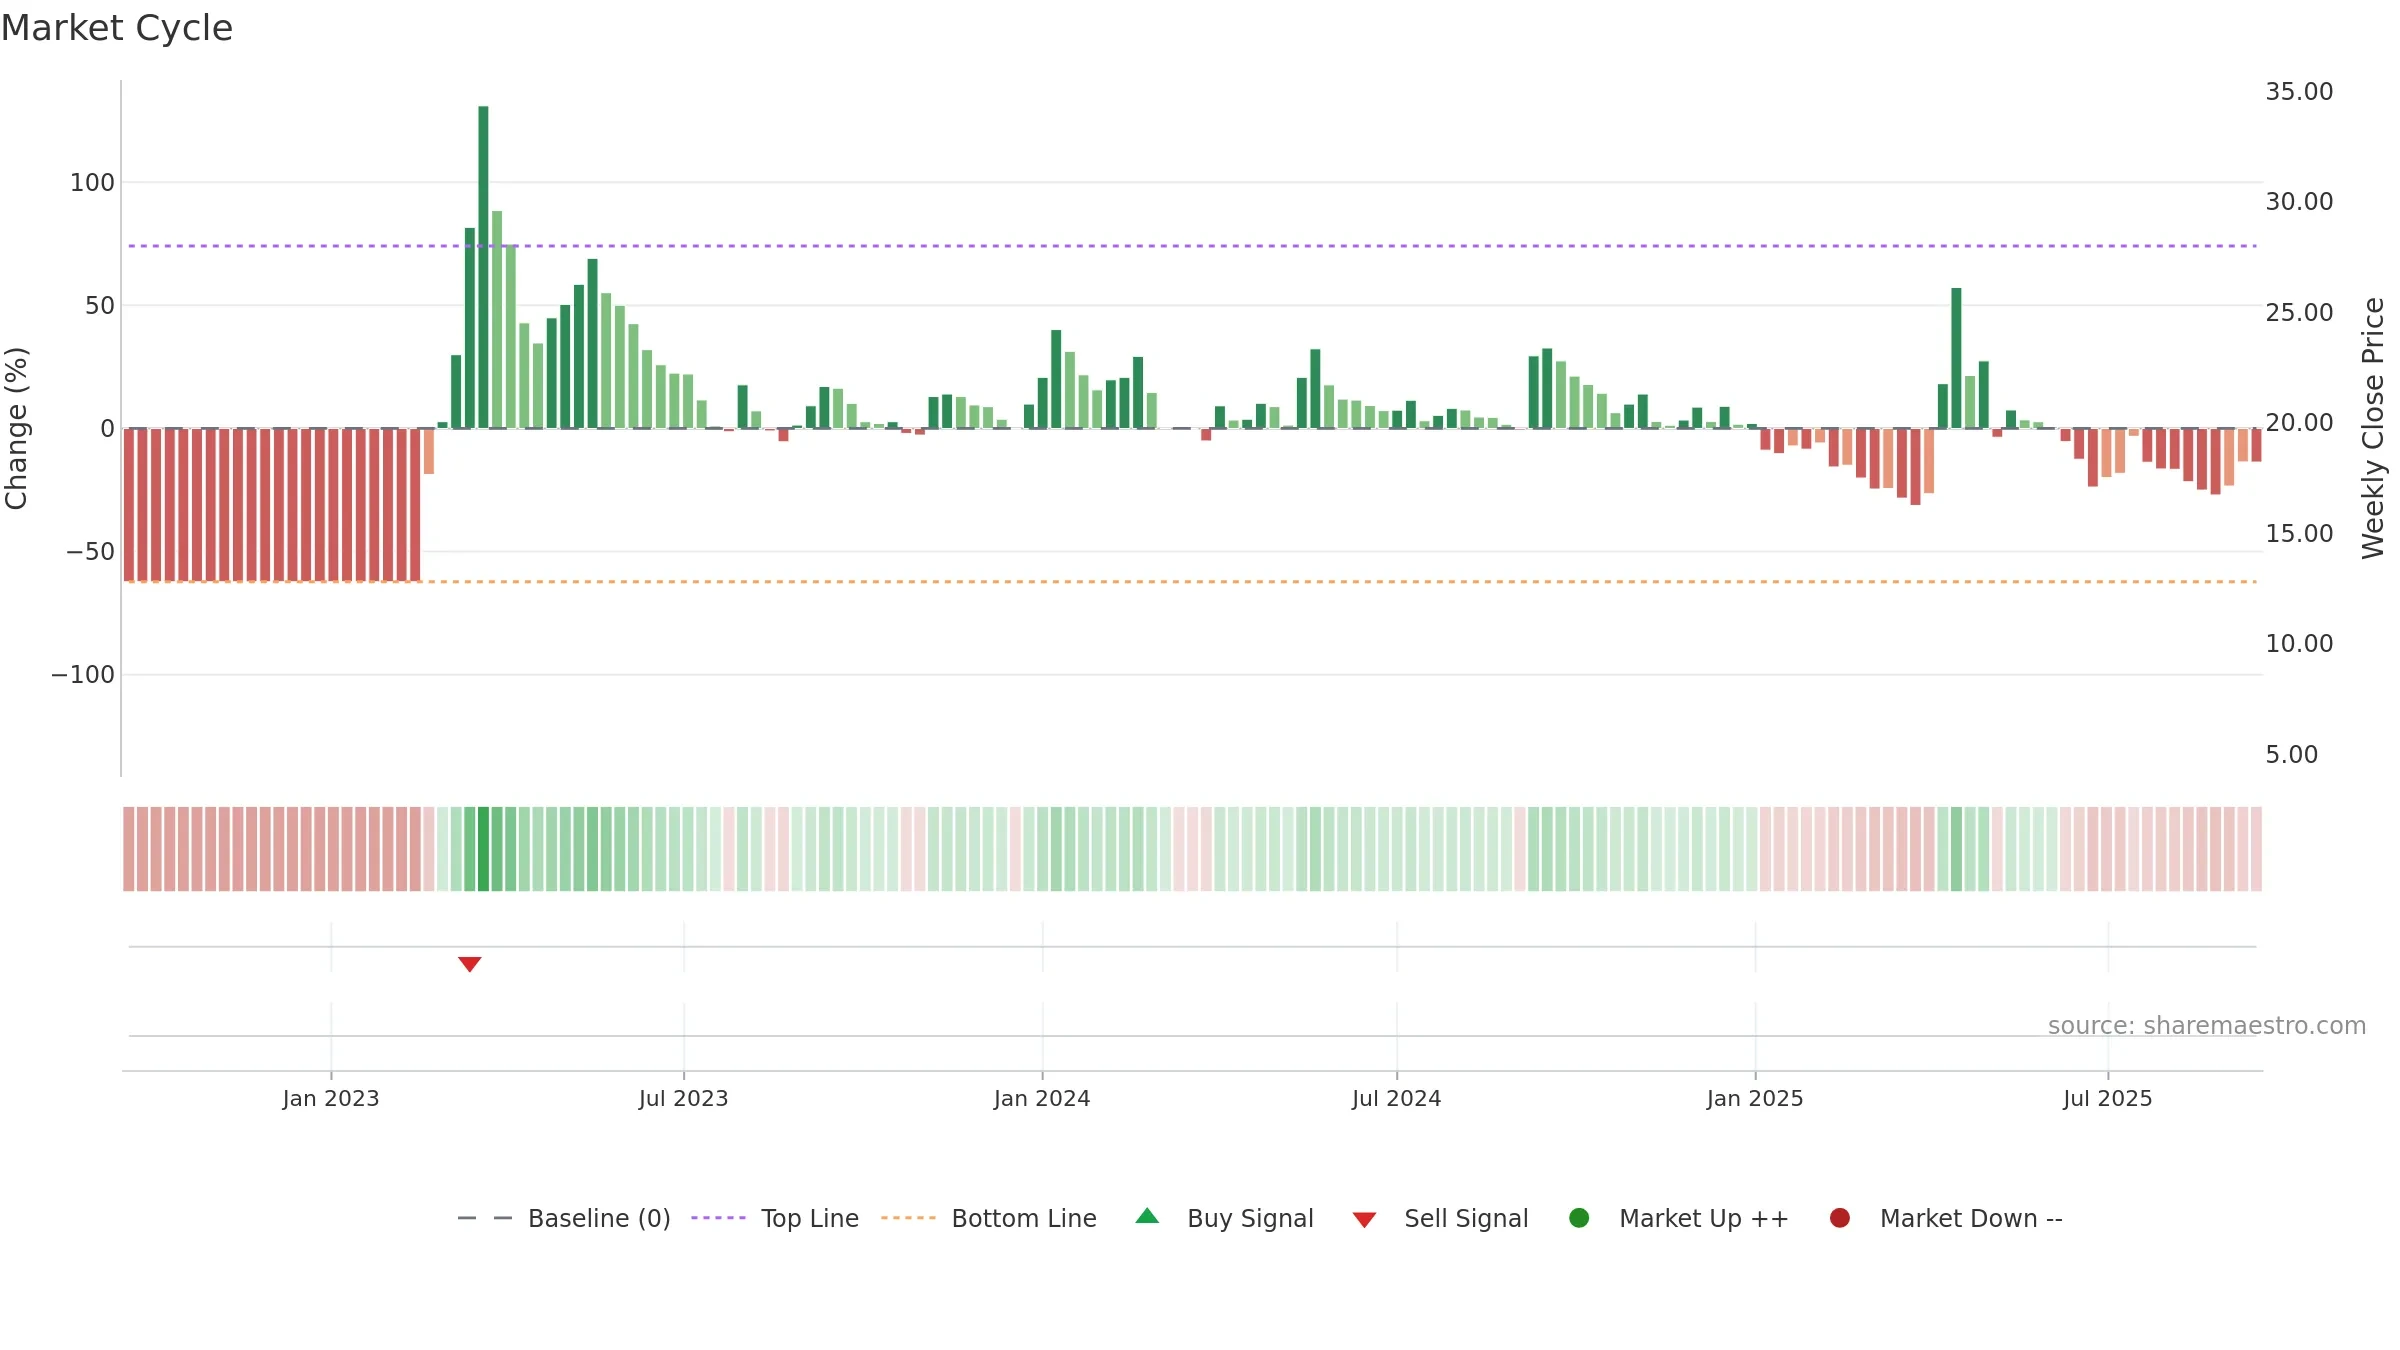Viewport: 2400px width, 1350px height.
Task: Click the purple dotted Top Line legend swatch
Action: pos(718,1218)
